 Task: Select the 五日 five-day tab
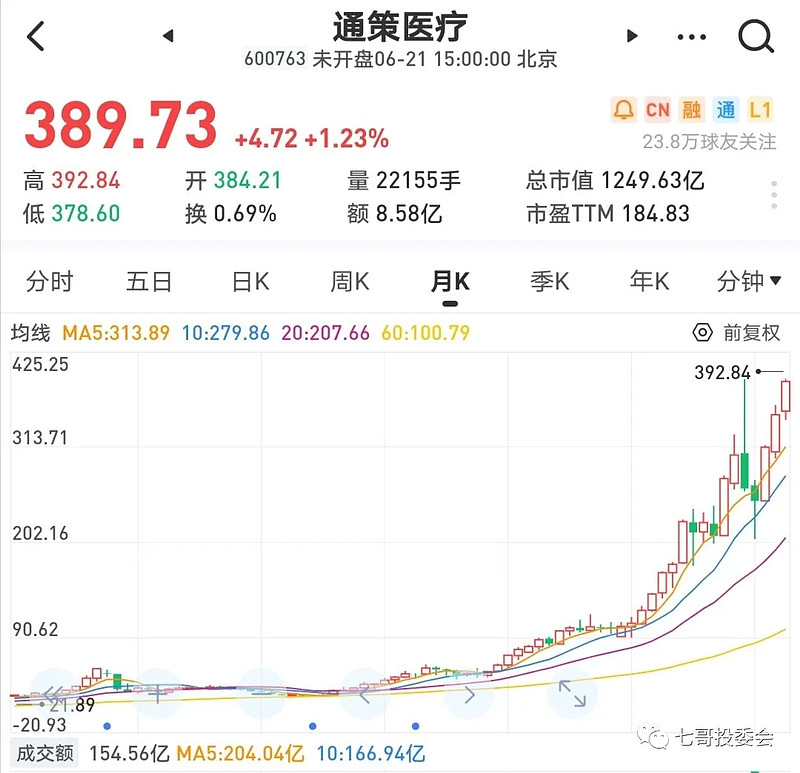coord(149,281)
